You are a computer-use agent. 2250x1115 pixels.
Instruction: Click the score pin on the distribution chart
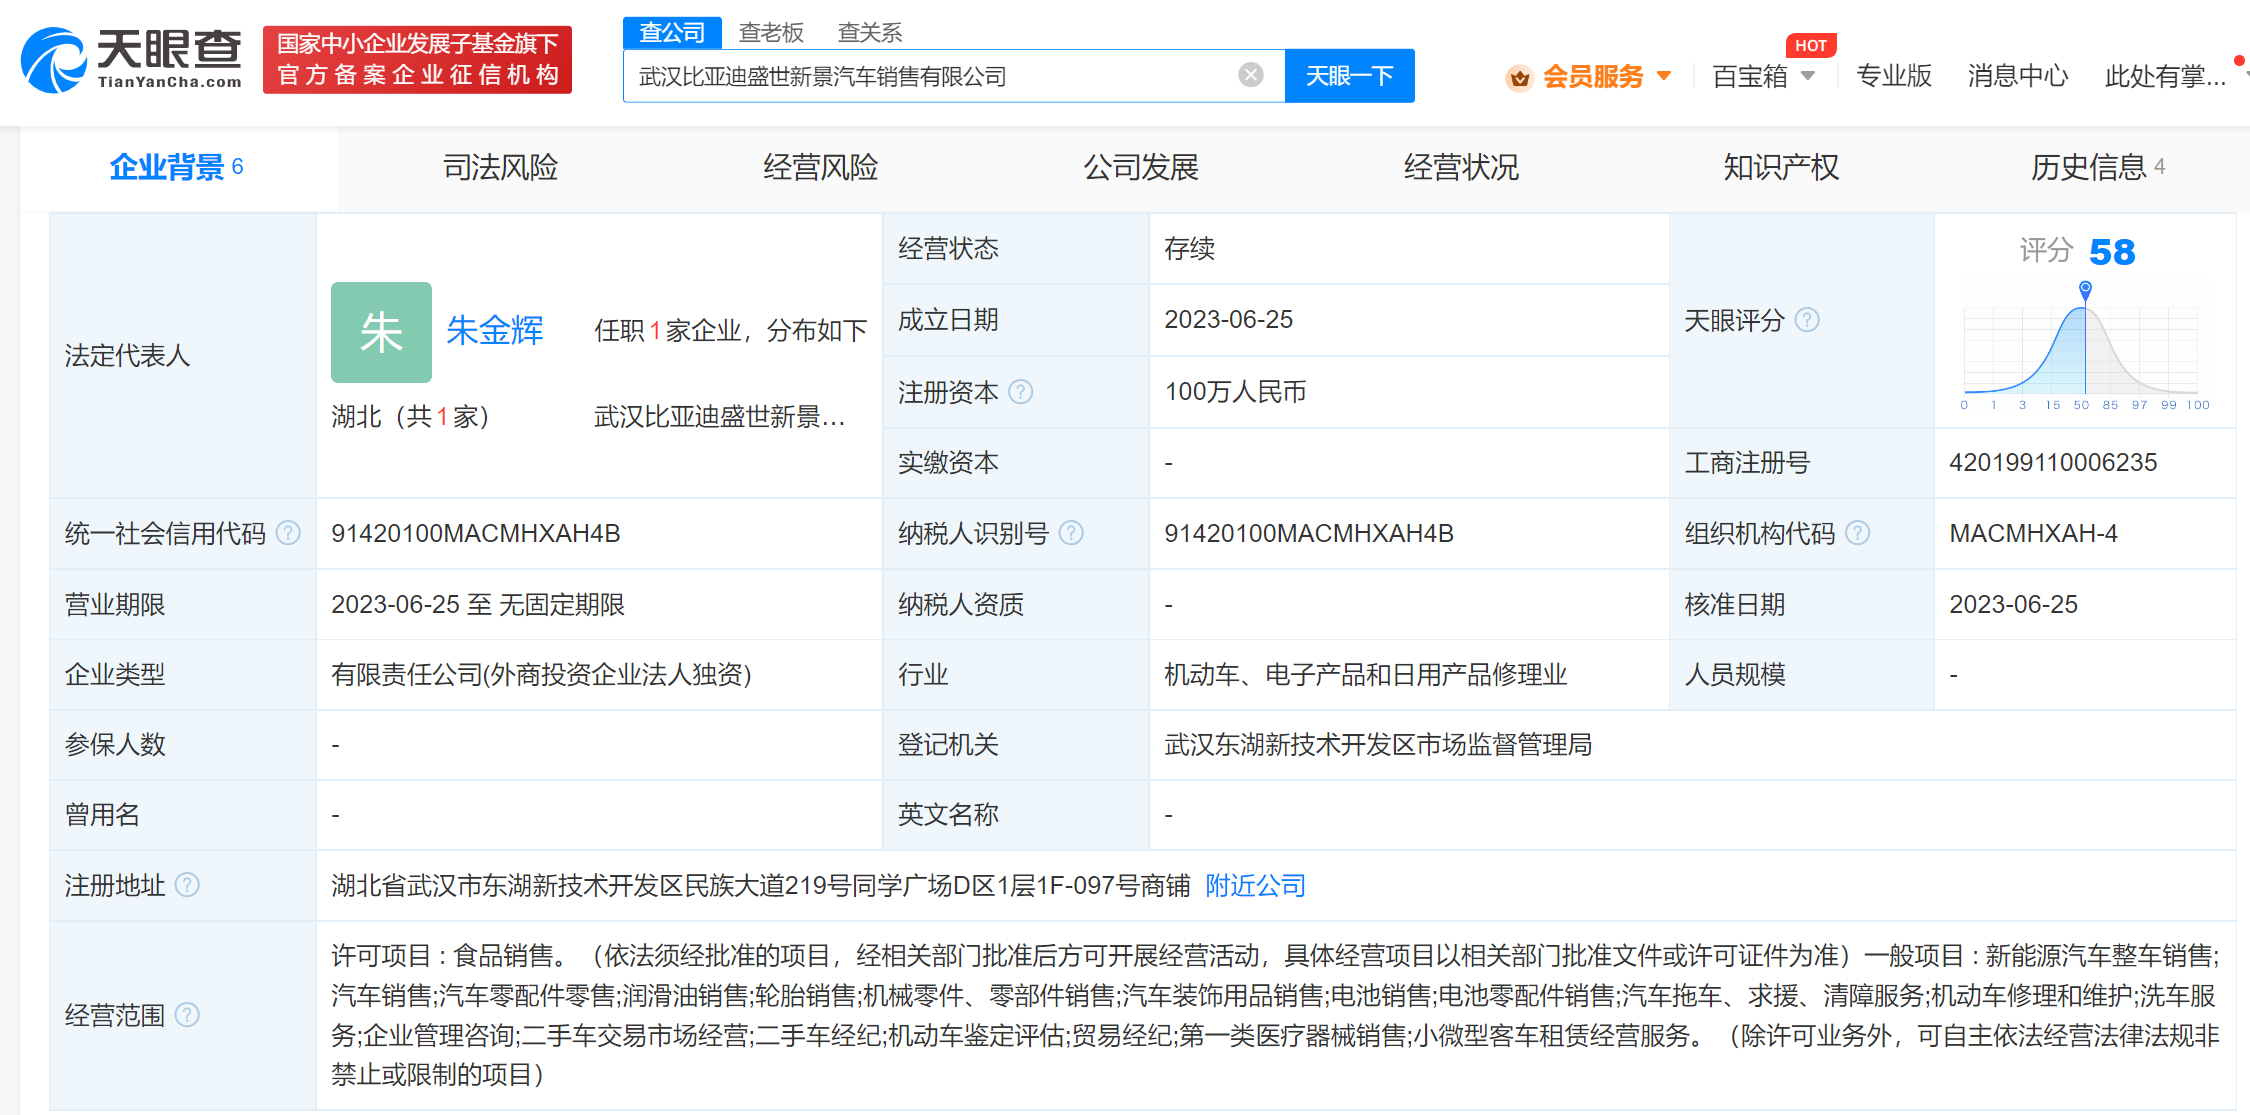pos(2085,290)
